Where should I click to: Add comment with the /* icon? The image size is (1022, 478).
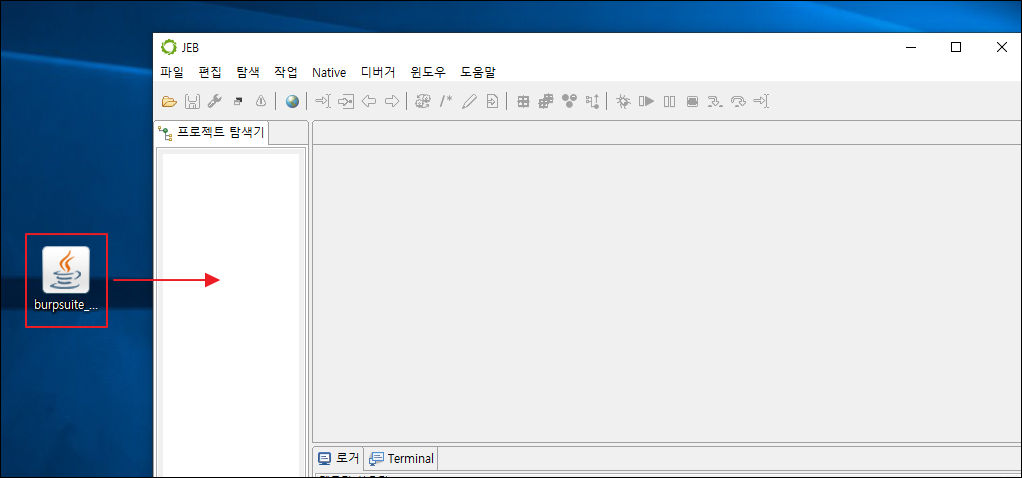[446, 101]
